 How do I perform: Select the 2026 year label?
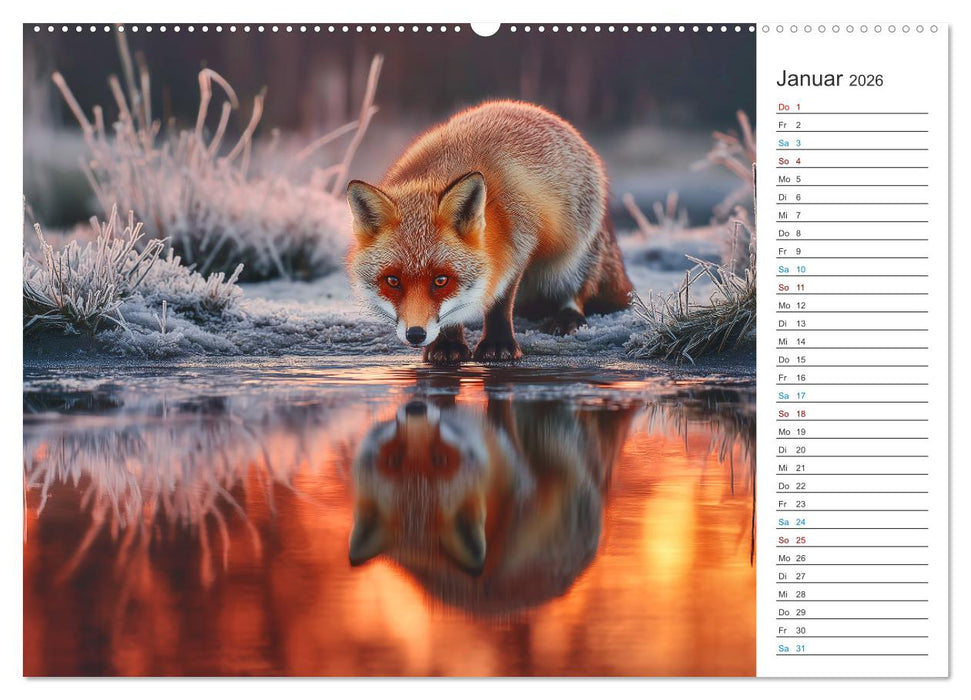(867, 81)
